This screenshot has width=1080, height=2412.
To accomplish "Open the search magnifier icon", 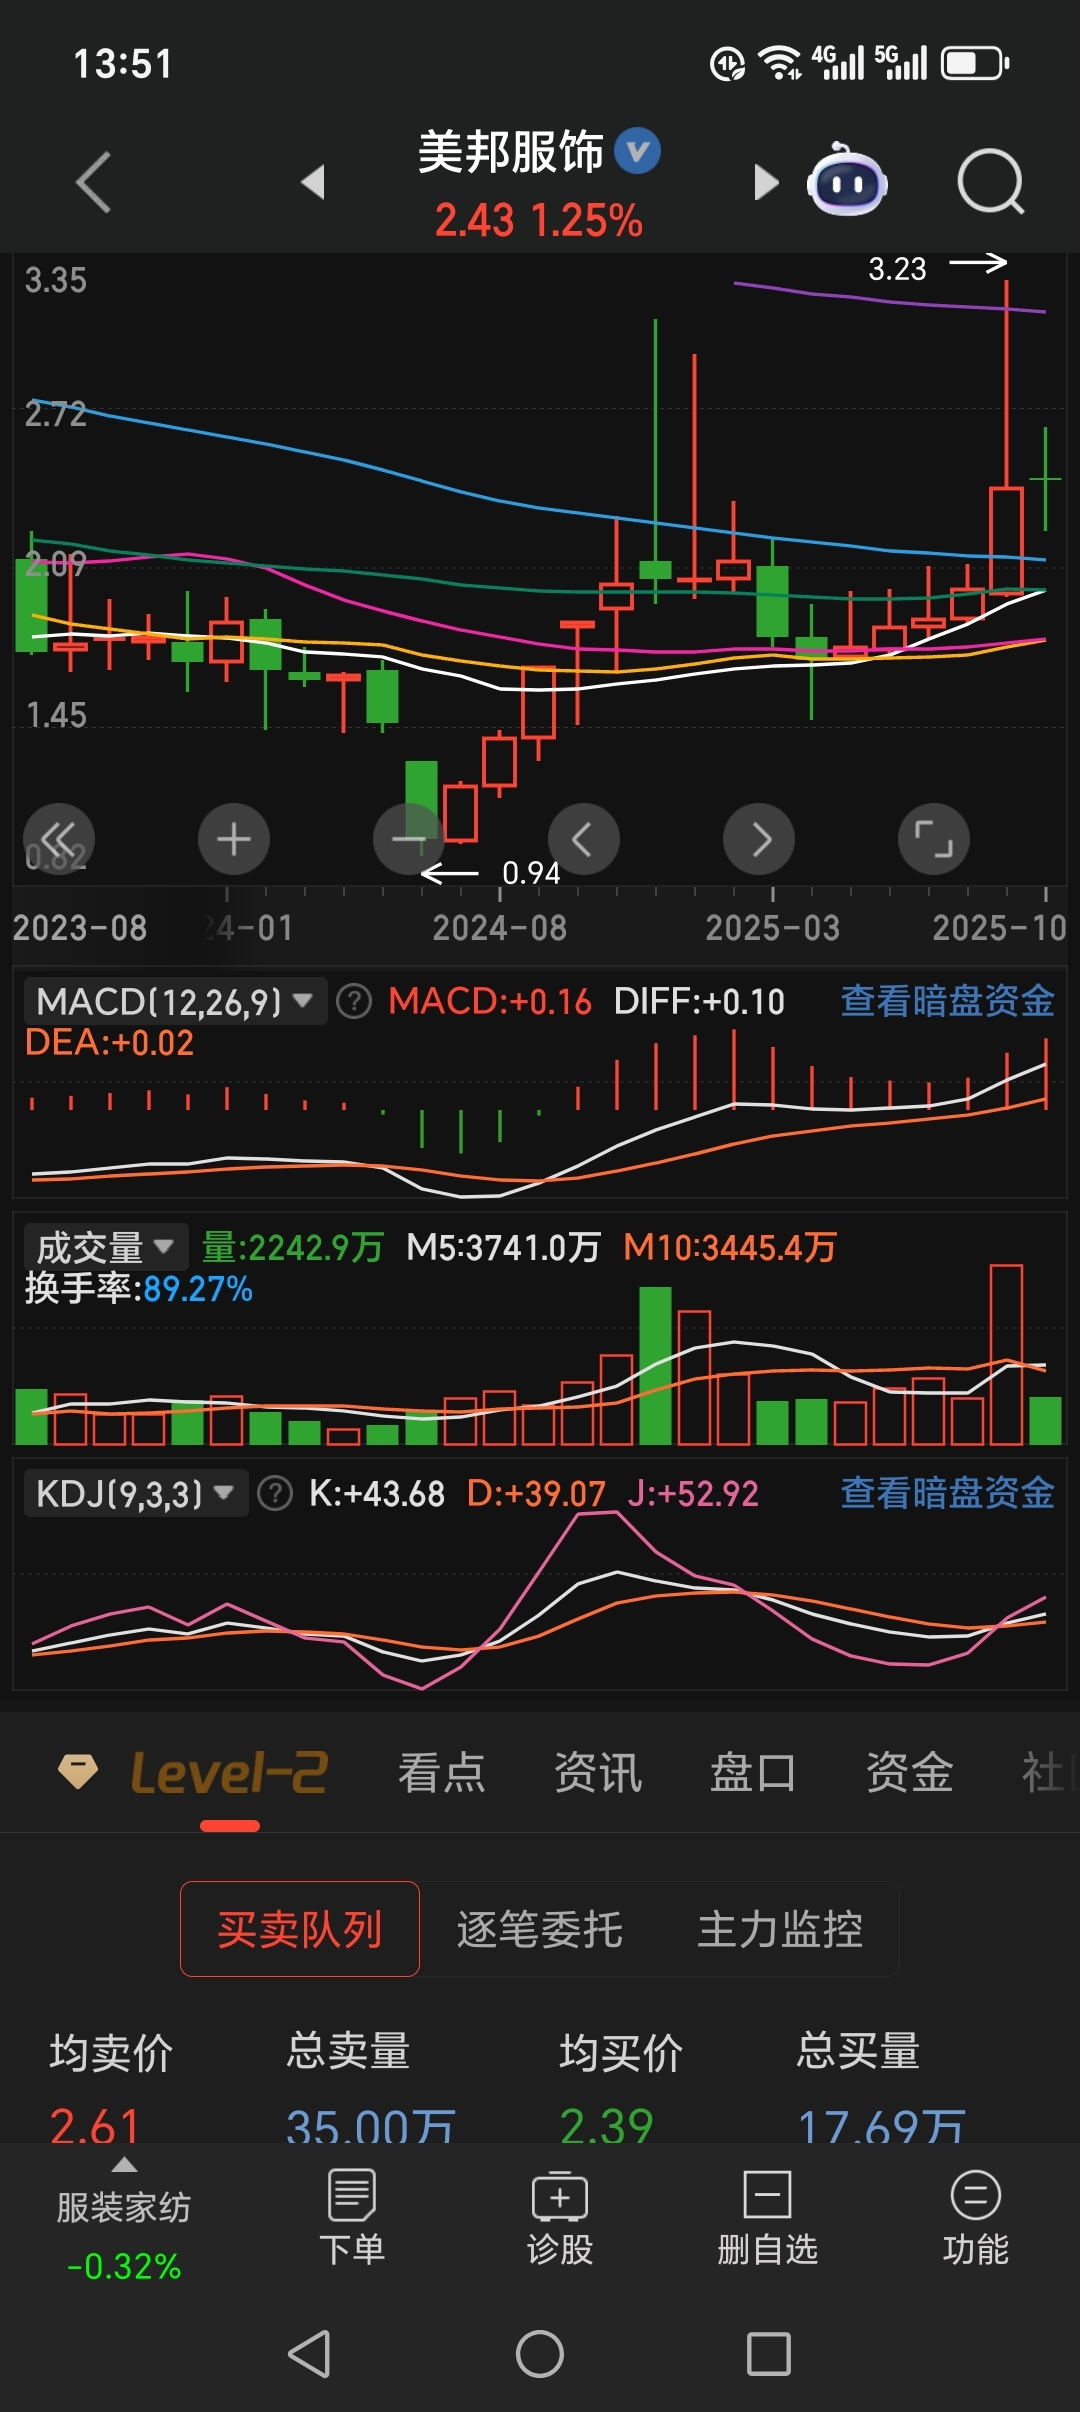I will coord(991,182).
